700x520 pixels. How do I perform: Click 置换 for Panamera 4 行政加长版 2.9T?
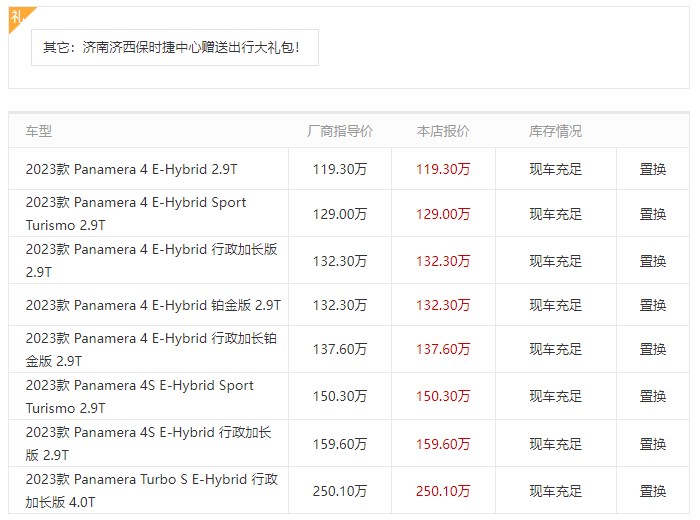point(653,261)
